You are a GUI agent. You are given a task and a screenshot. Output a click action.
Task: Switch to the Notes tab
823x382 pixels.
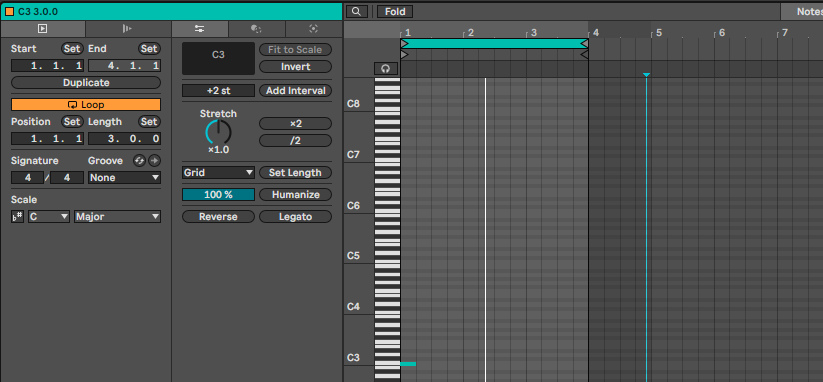coord(802,12)
